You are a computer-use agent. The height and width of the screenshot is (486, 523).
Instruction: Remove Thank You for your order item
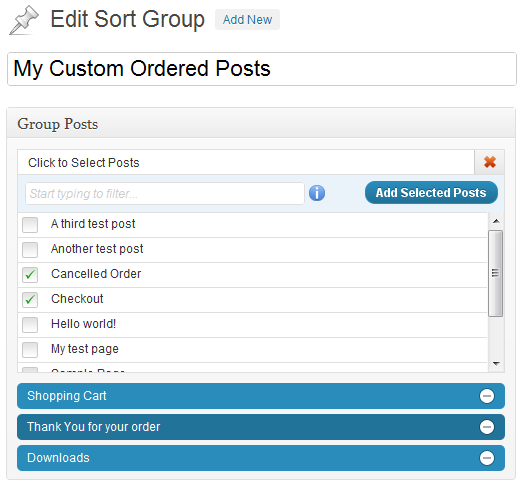coord(487,427)
